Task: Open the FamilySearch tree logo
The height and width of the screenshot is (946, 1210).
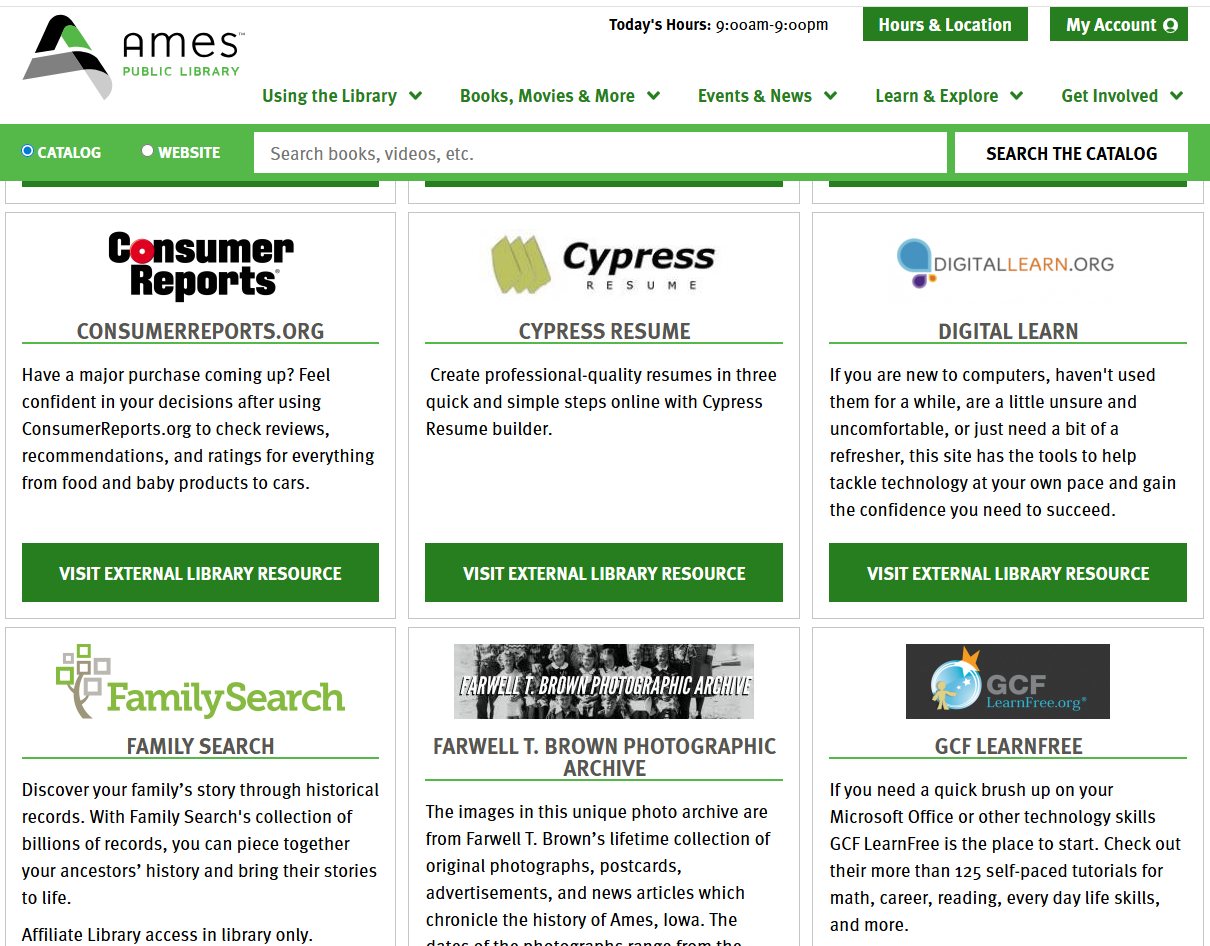Action: pos(200,683)
